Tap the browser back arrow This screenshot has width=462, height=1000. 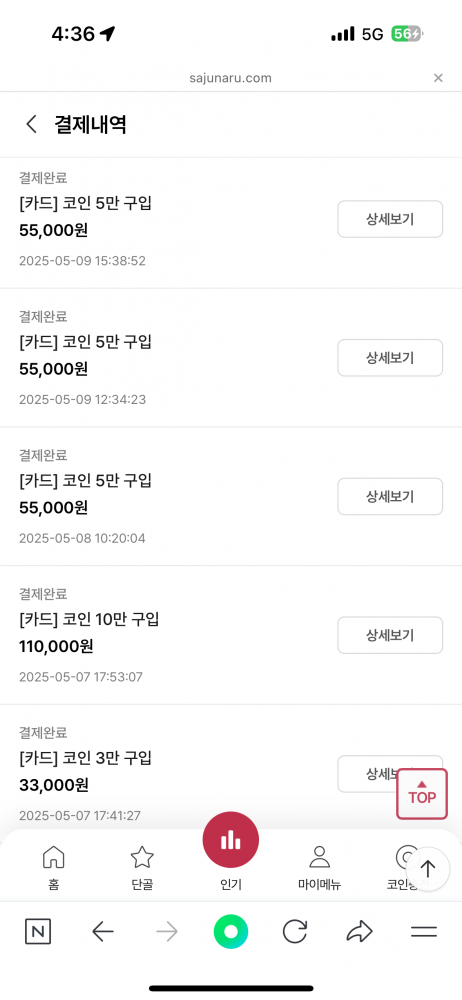click(103, 932)
